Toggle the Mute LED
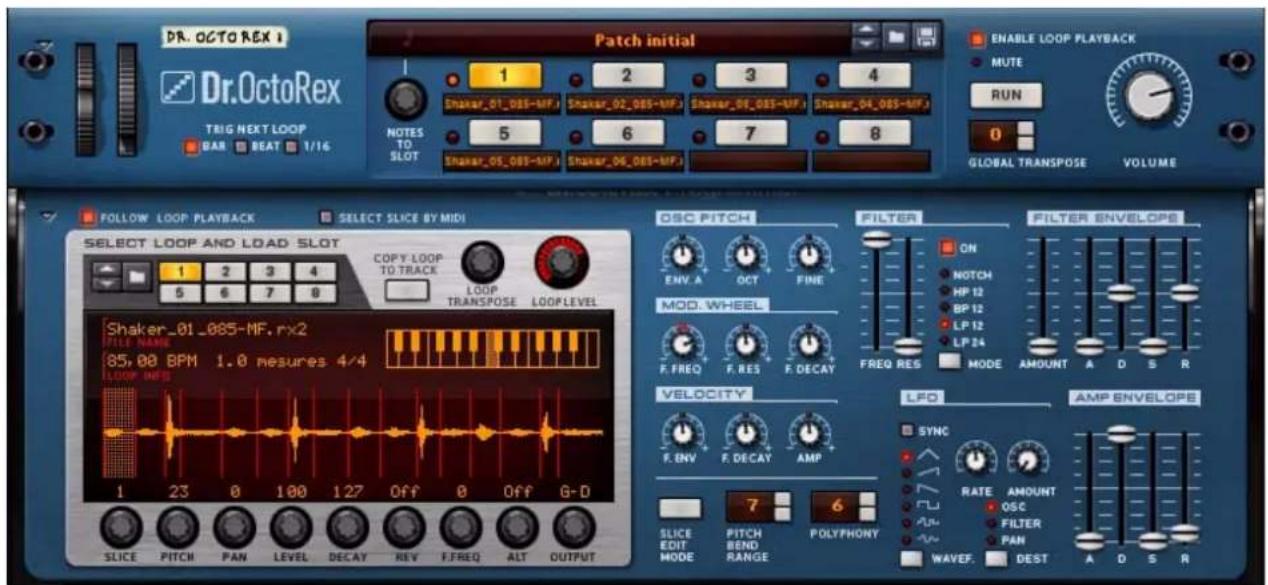The image size is (1268, 585). tap(978, 62)
